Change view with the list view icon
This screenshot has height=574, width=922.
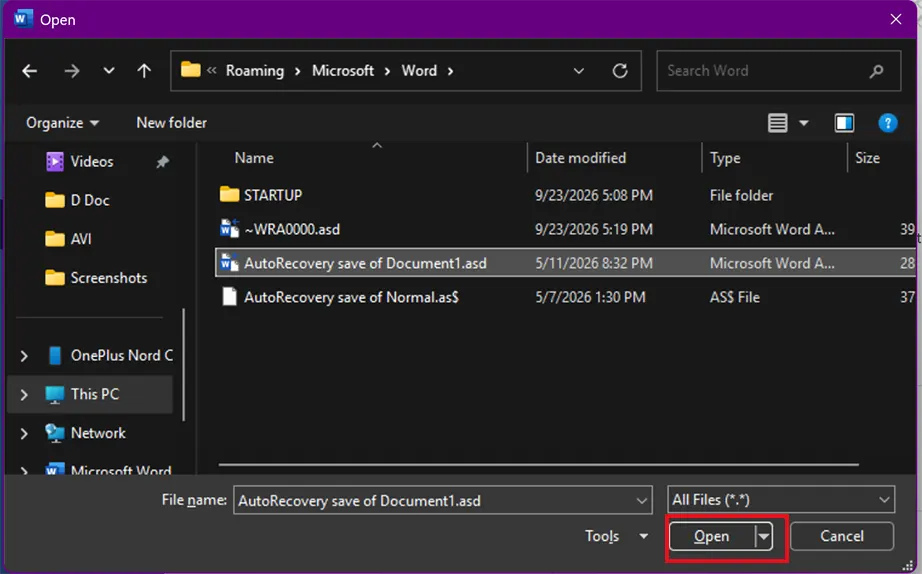point(777,123)
